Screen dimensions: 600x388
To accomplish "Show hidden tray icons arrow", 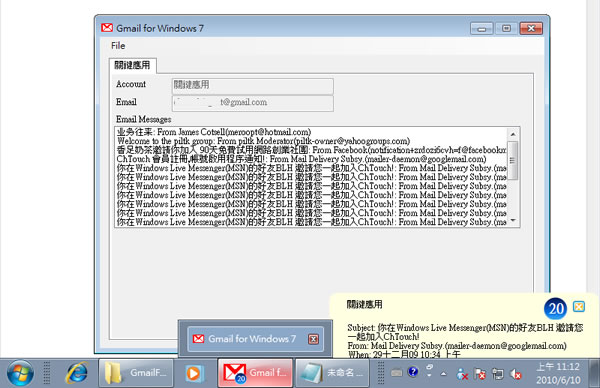I will coord(443,373).
